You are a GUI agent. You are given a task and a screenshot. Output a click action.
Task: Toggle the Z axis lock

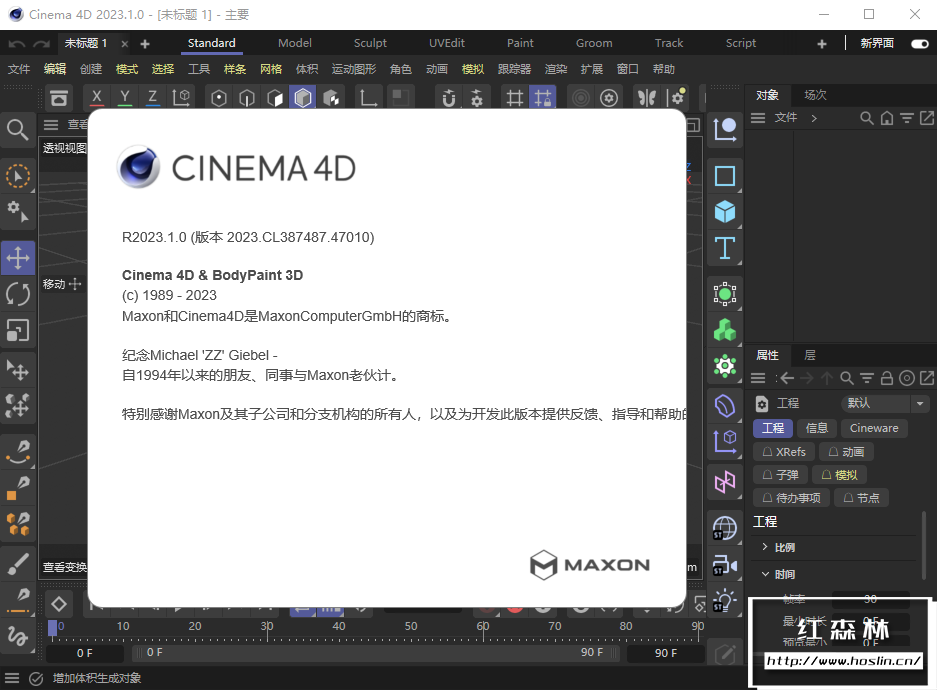(x=152, y=97)
